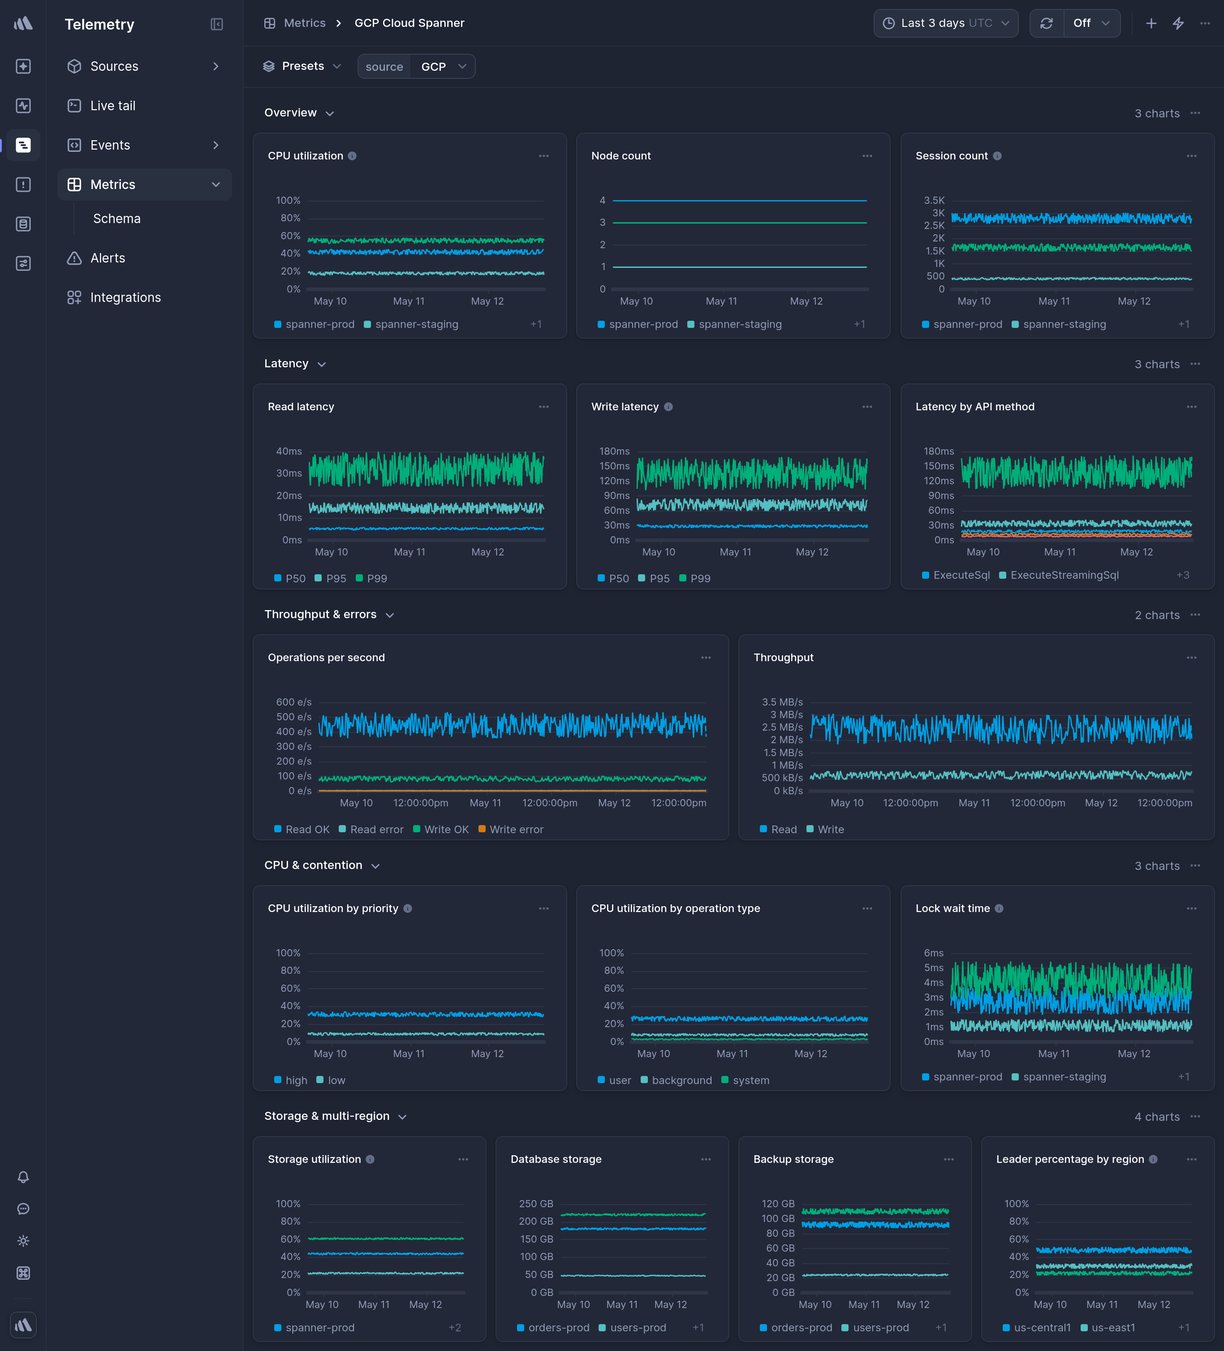Open Sources in the sidebar
The width and height of the screenshot is (1224, 1351).
pos(144,66)
